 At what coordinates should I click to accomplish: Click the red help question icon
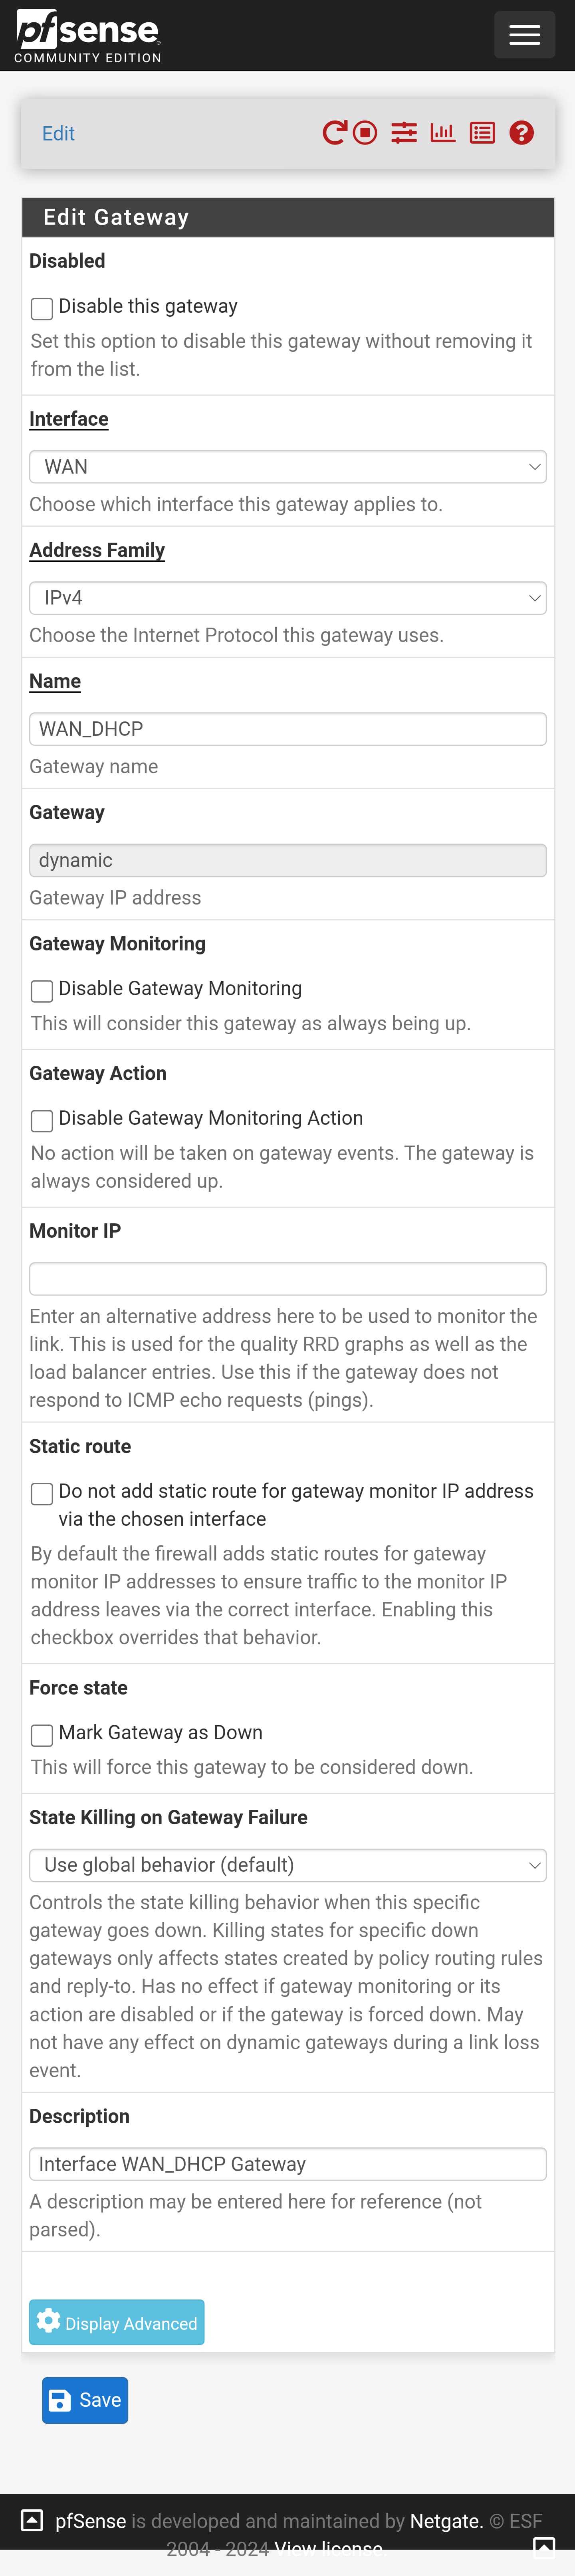coord(521,133)
